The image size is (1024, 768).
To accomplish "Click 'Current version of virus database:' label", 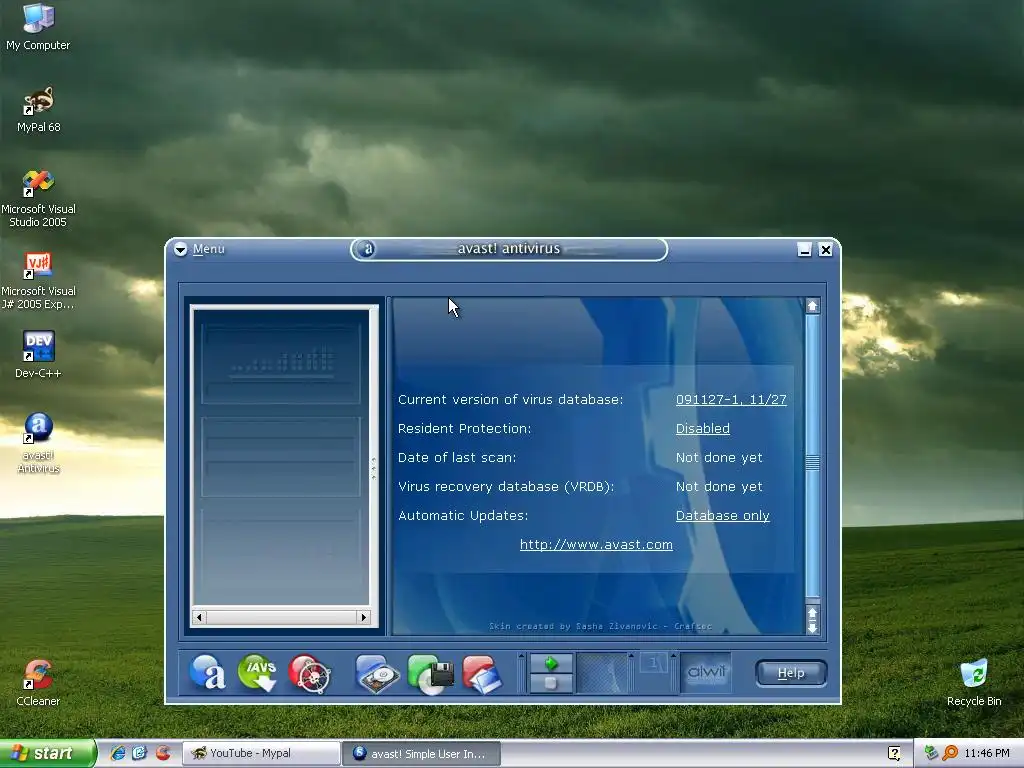I will point(511,399).
